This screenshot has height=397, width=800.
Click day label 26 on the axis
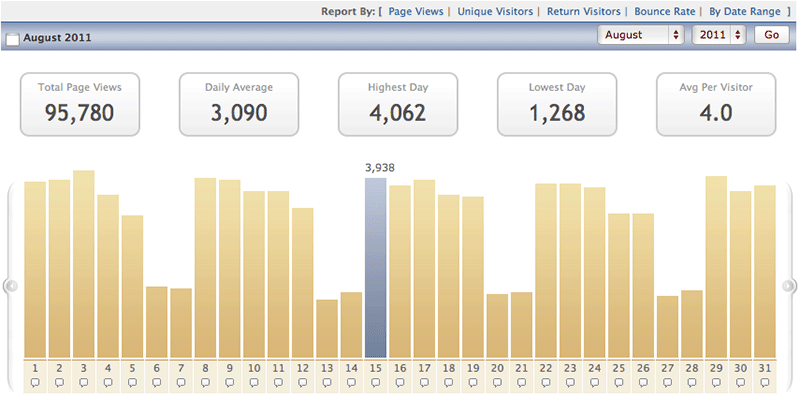[x=643, y=368]
